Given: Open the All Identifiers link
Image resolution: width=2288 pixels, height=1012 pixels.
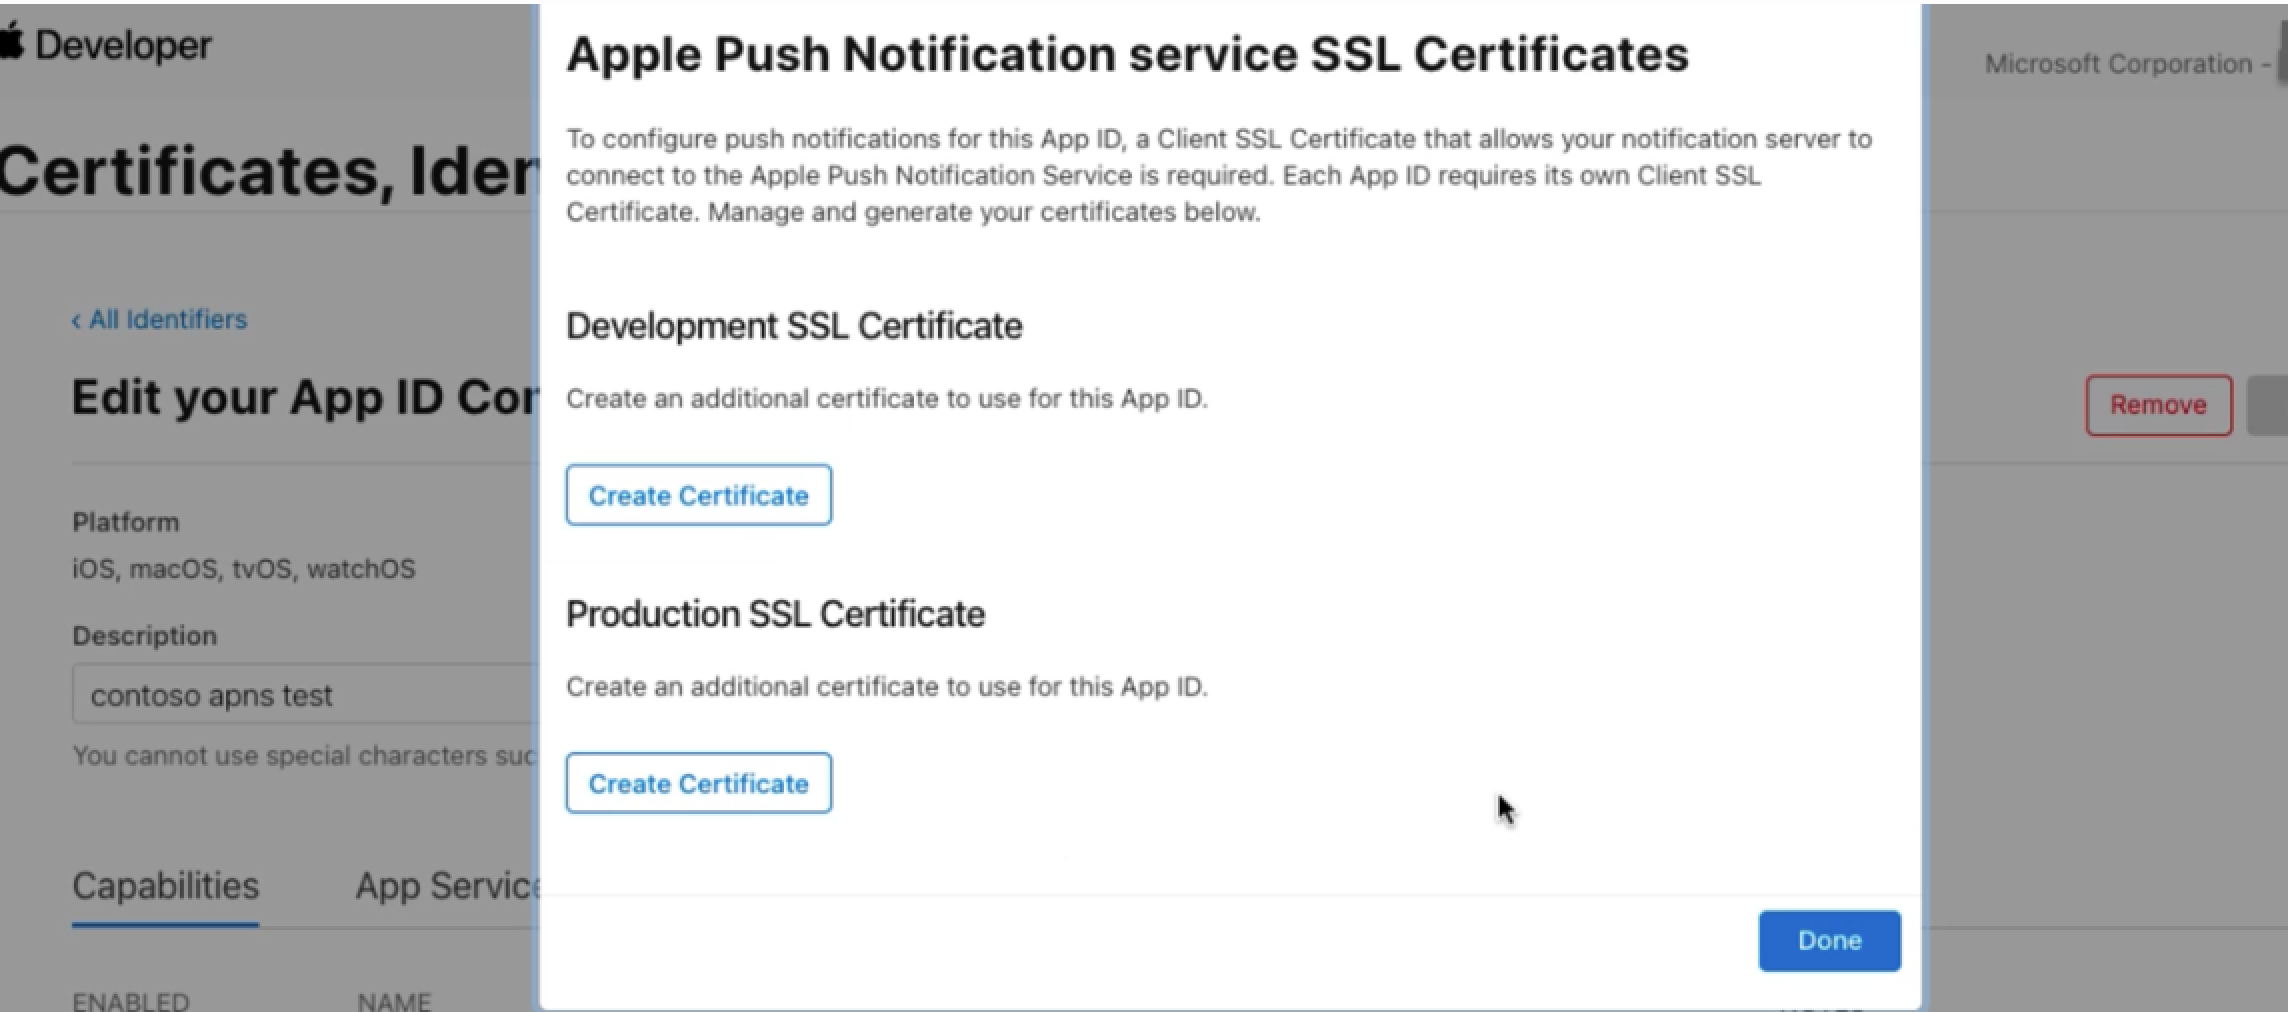Looking at the screenshot, I should 167,319.
